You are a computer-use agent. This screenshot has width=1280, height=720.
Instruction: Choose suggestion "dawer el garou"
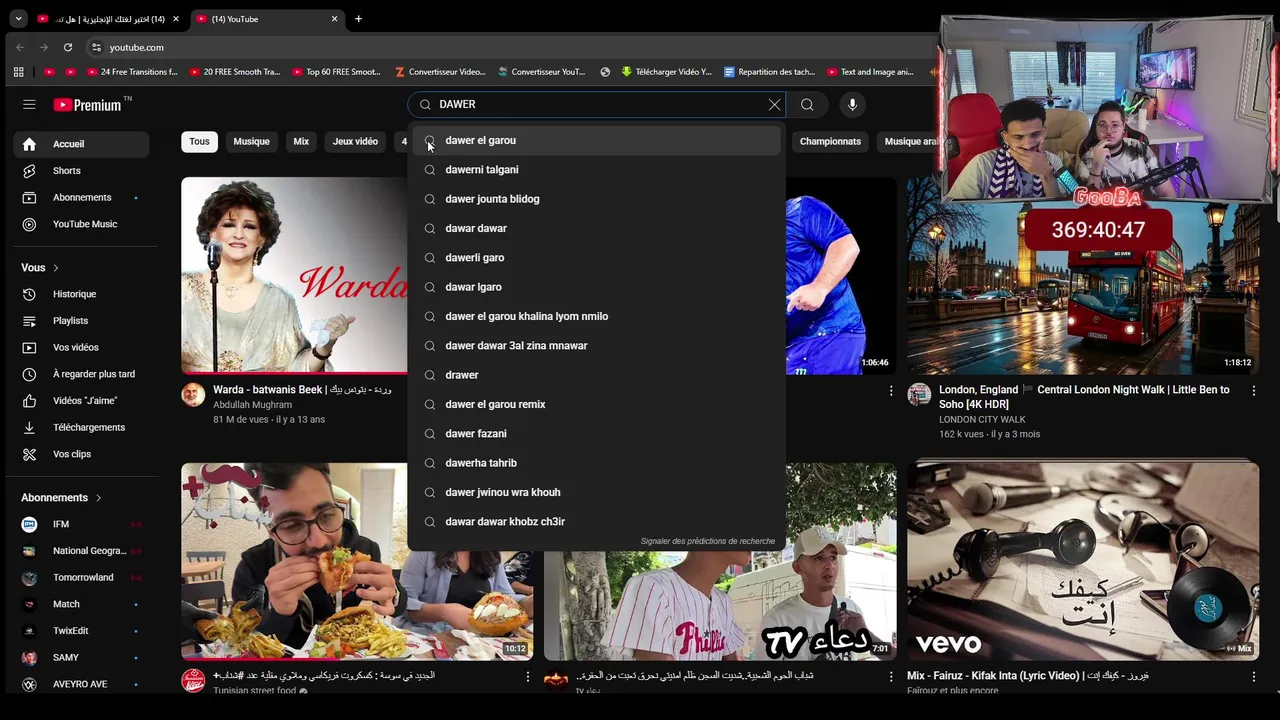pyautogui.click(x=596, y=140)
